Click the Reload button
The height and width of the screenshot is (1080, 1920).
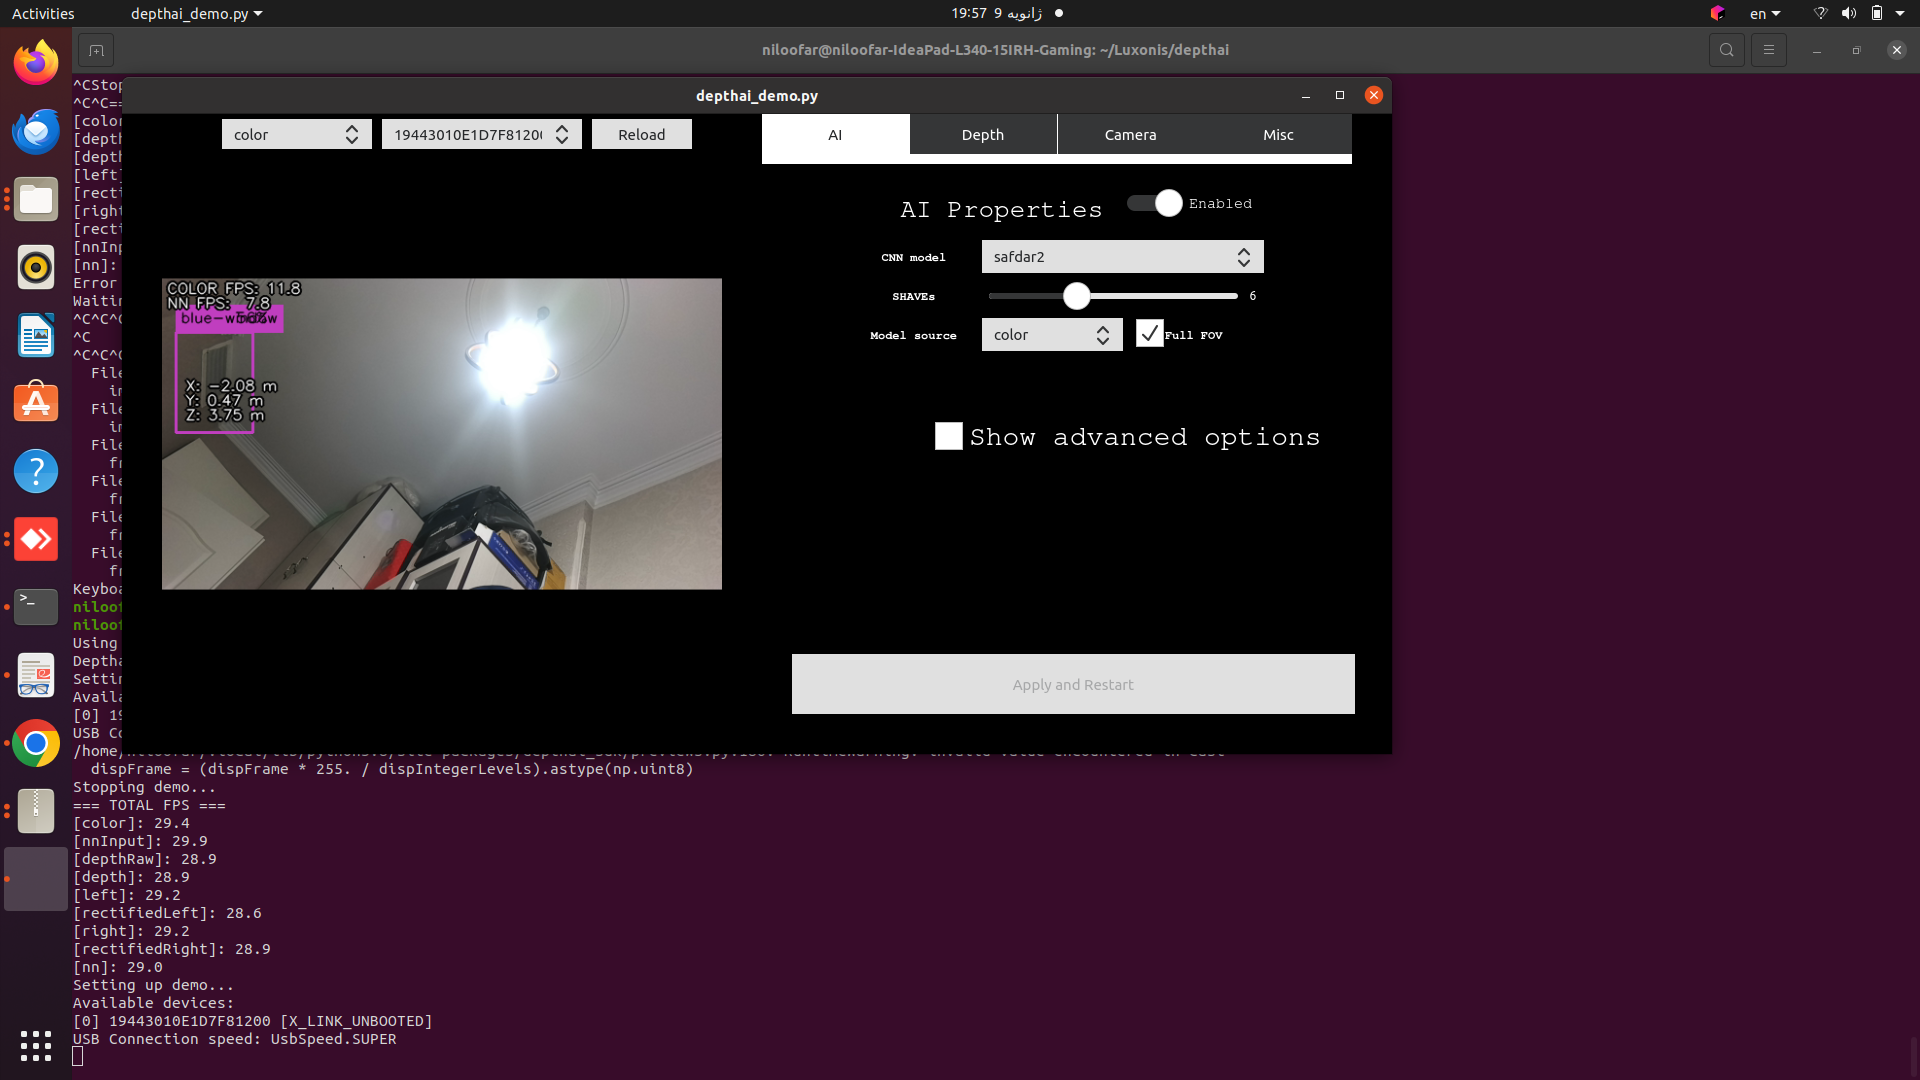click(x=641, y=135)
